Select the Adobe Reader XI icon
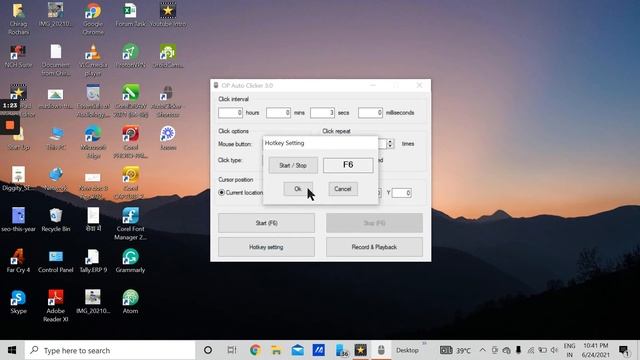 [x=56, y=305]
